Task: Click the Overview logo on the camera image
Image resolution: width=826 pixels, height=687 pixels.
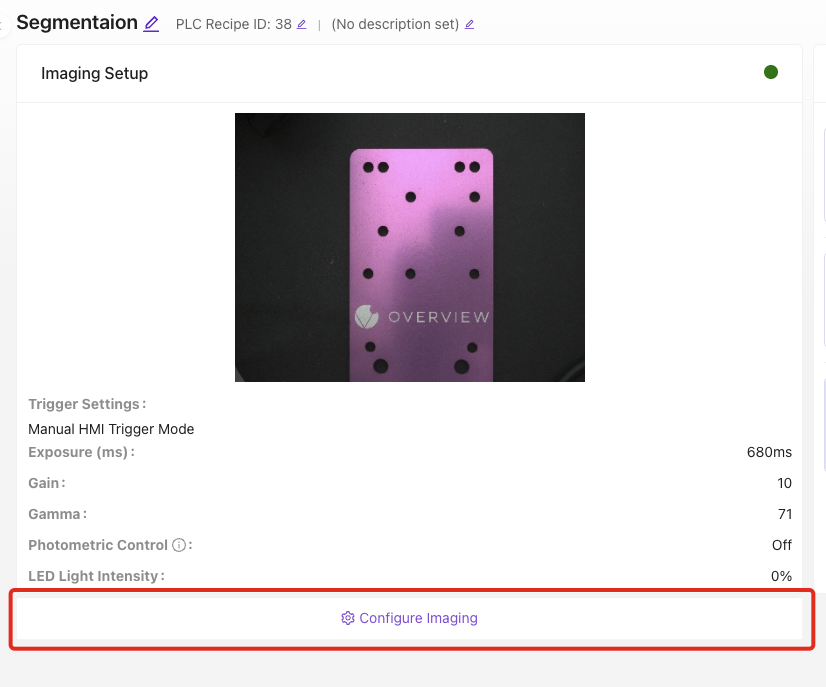Action: [366, 316]
